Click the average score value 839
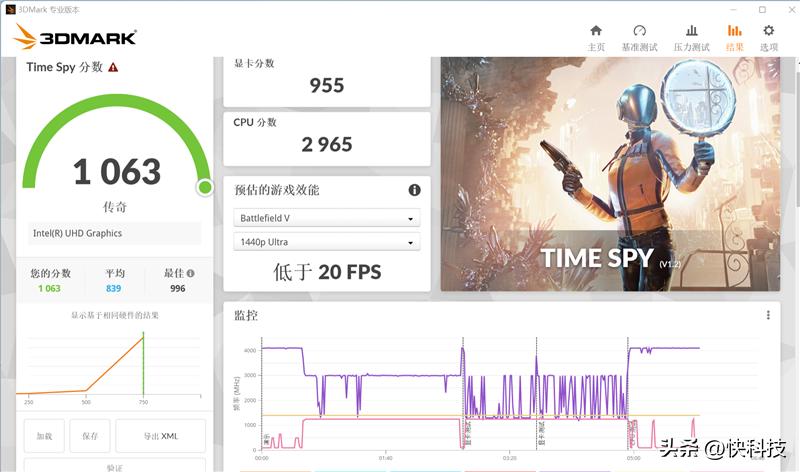 [113, 288]
